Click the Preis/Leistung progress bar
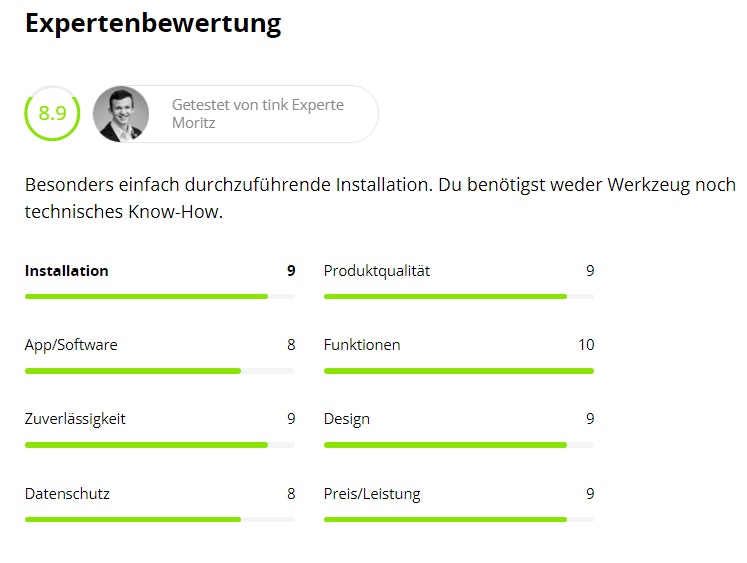 tap(445, 519)
